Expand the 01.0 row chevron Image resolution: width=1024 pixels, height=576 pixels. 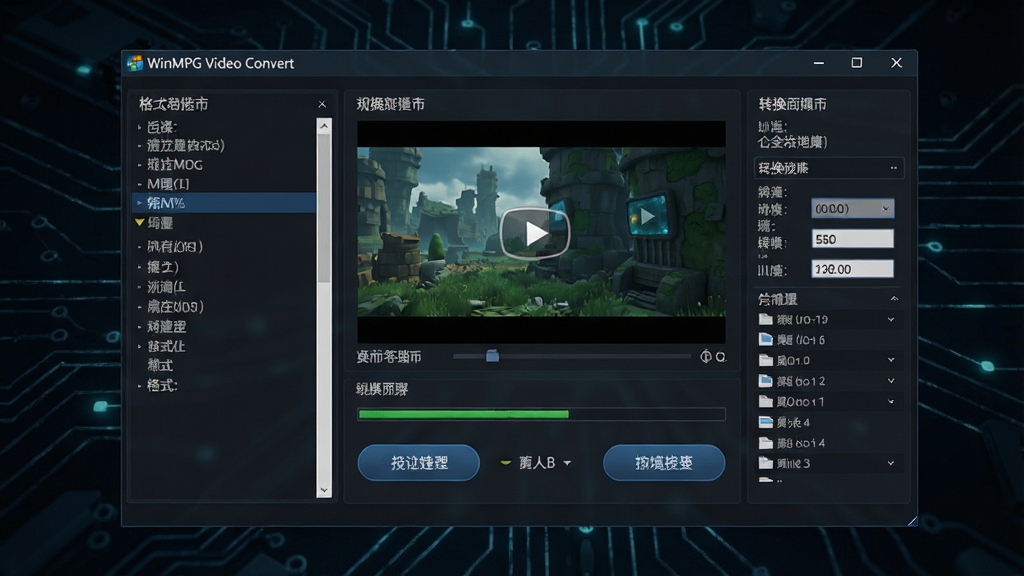pos(891,360)
